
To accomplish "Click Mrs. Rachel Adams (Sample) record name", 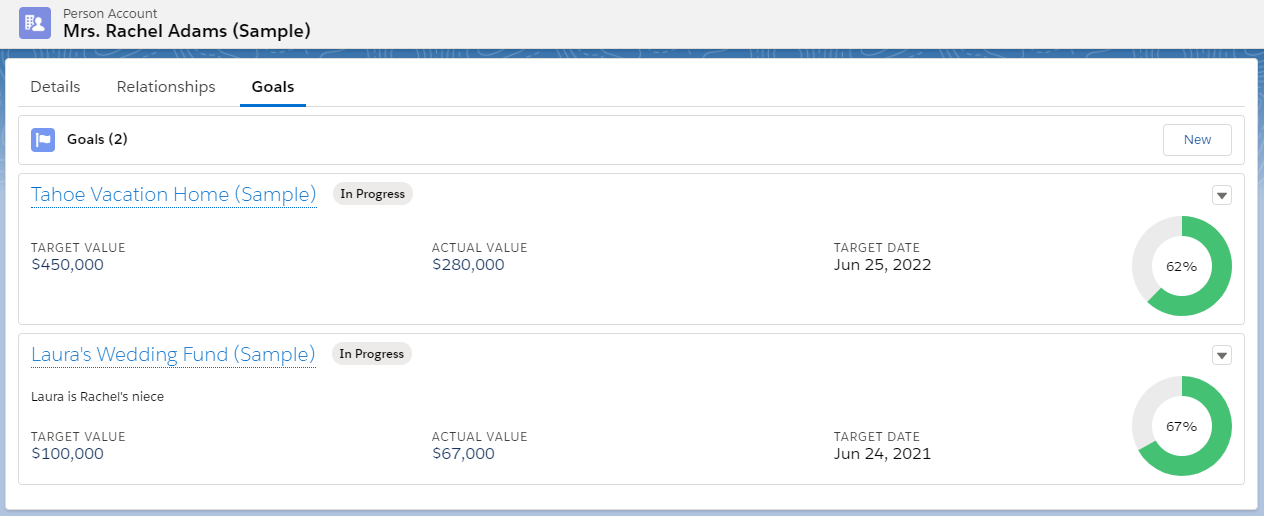I will click(187, 31).
